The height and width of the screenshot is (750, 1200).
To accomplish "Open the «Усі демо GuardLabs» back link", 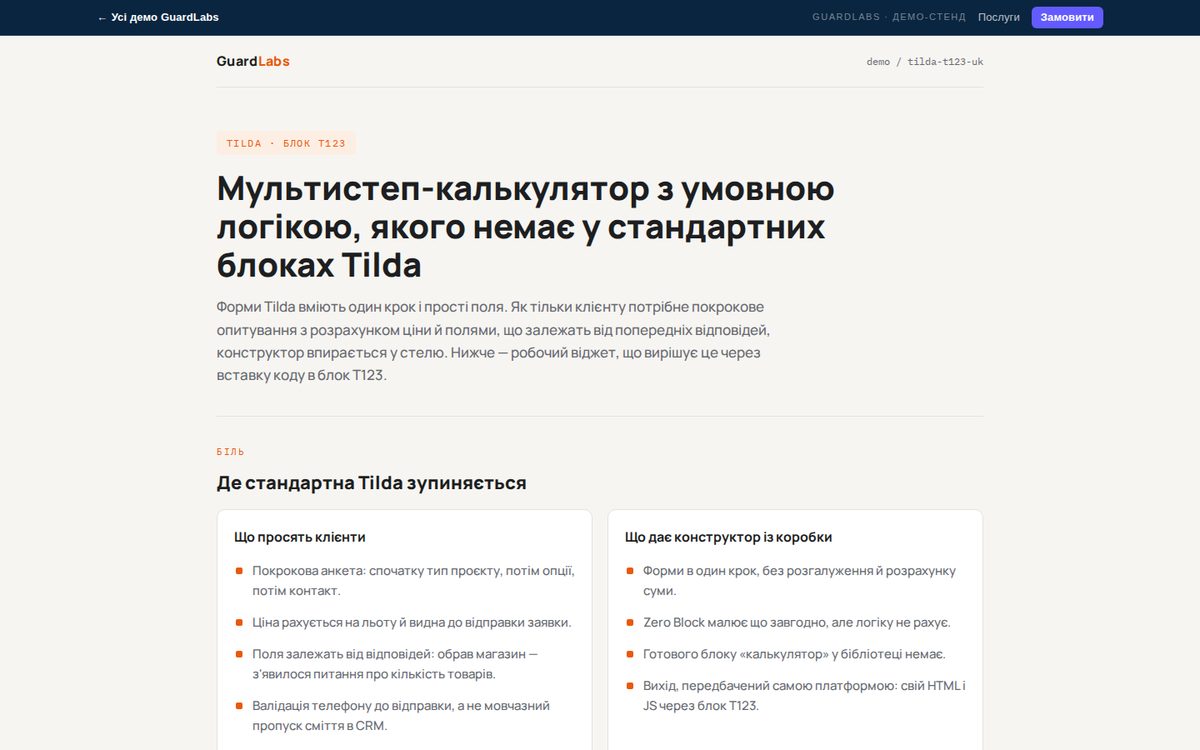I will [158, 17].
